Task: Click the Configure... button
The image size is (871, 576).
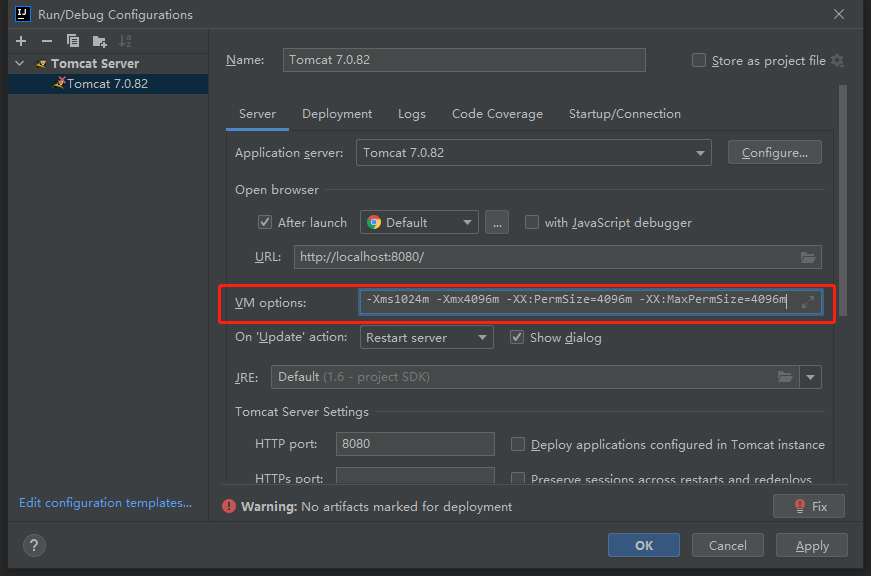Action: click(x=774, y=153)
